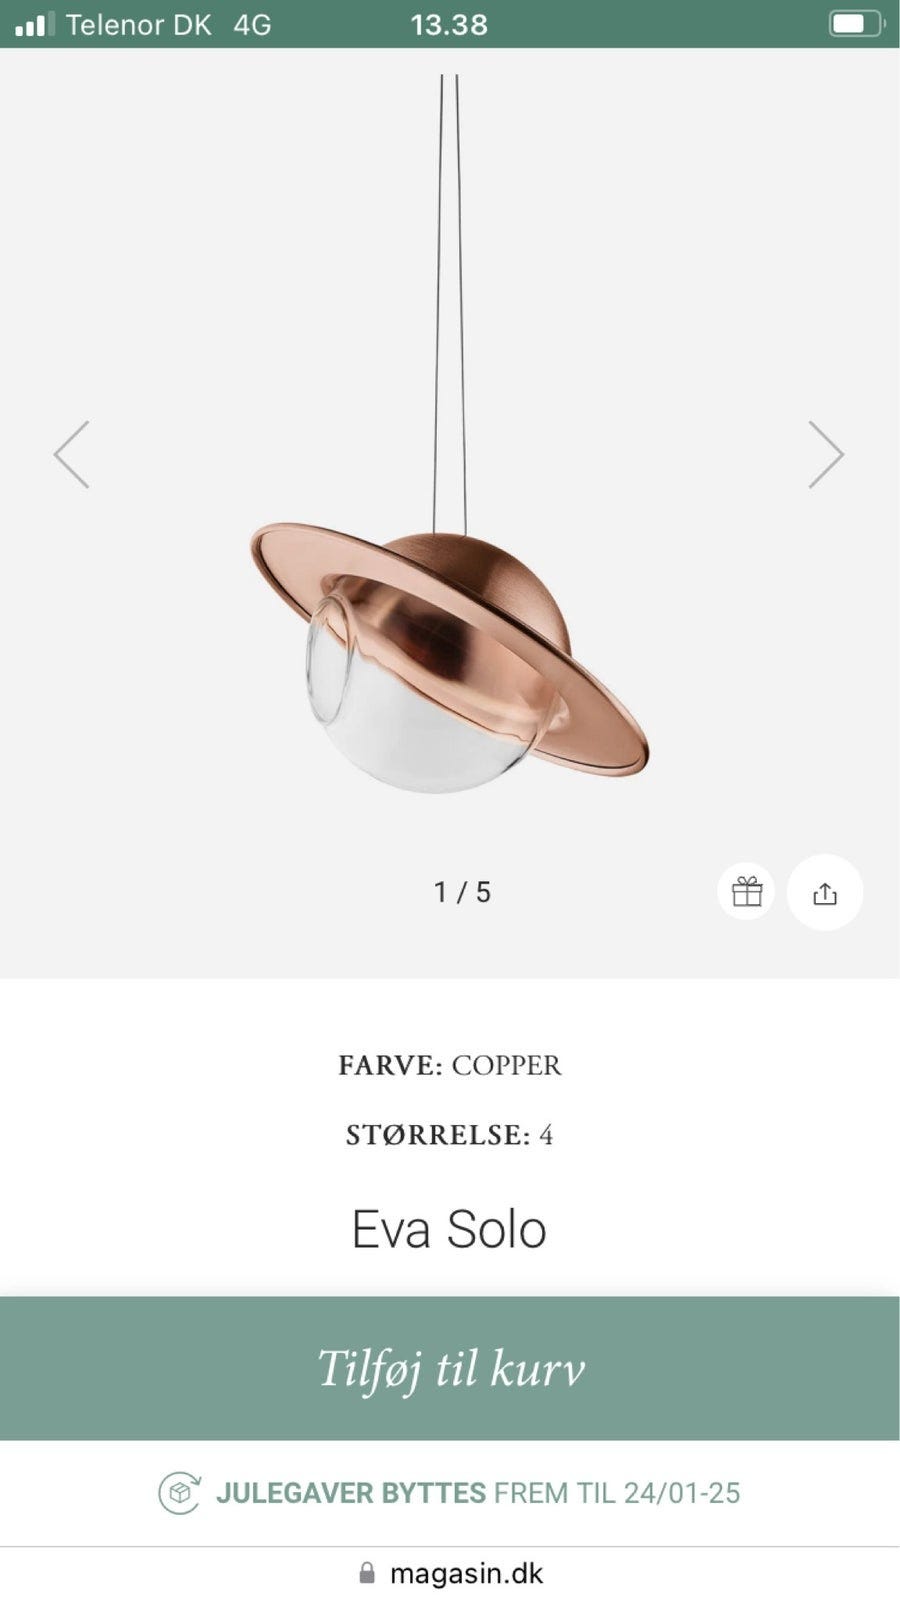Viewport: 900px width, 1600px height.
Task: Tap the 13.38 clock in status bar
Action: click(x=449, y=24)
